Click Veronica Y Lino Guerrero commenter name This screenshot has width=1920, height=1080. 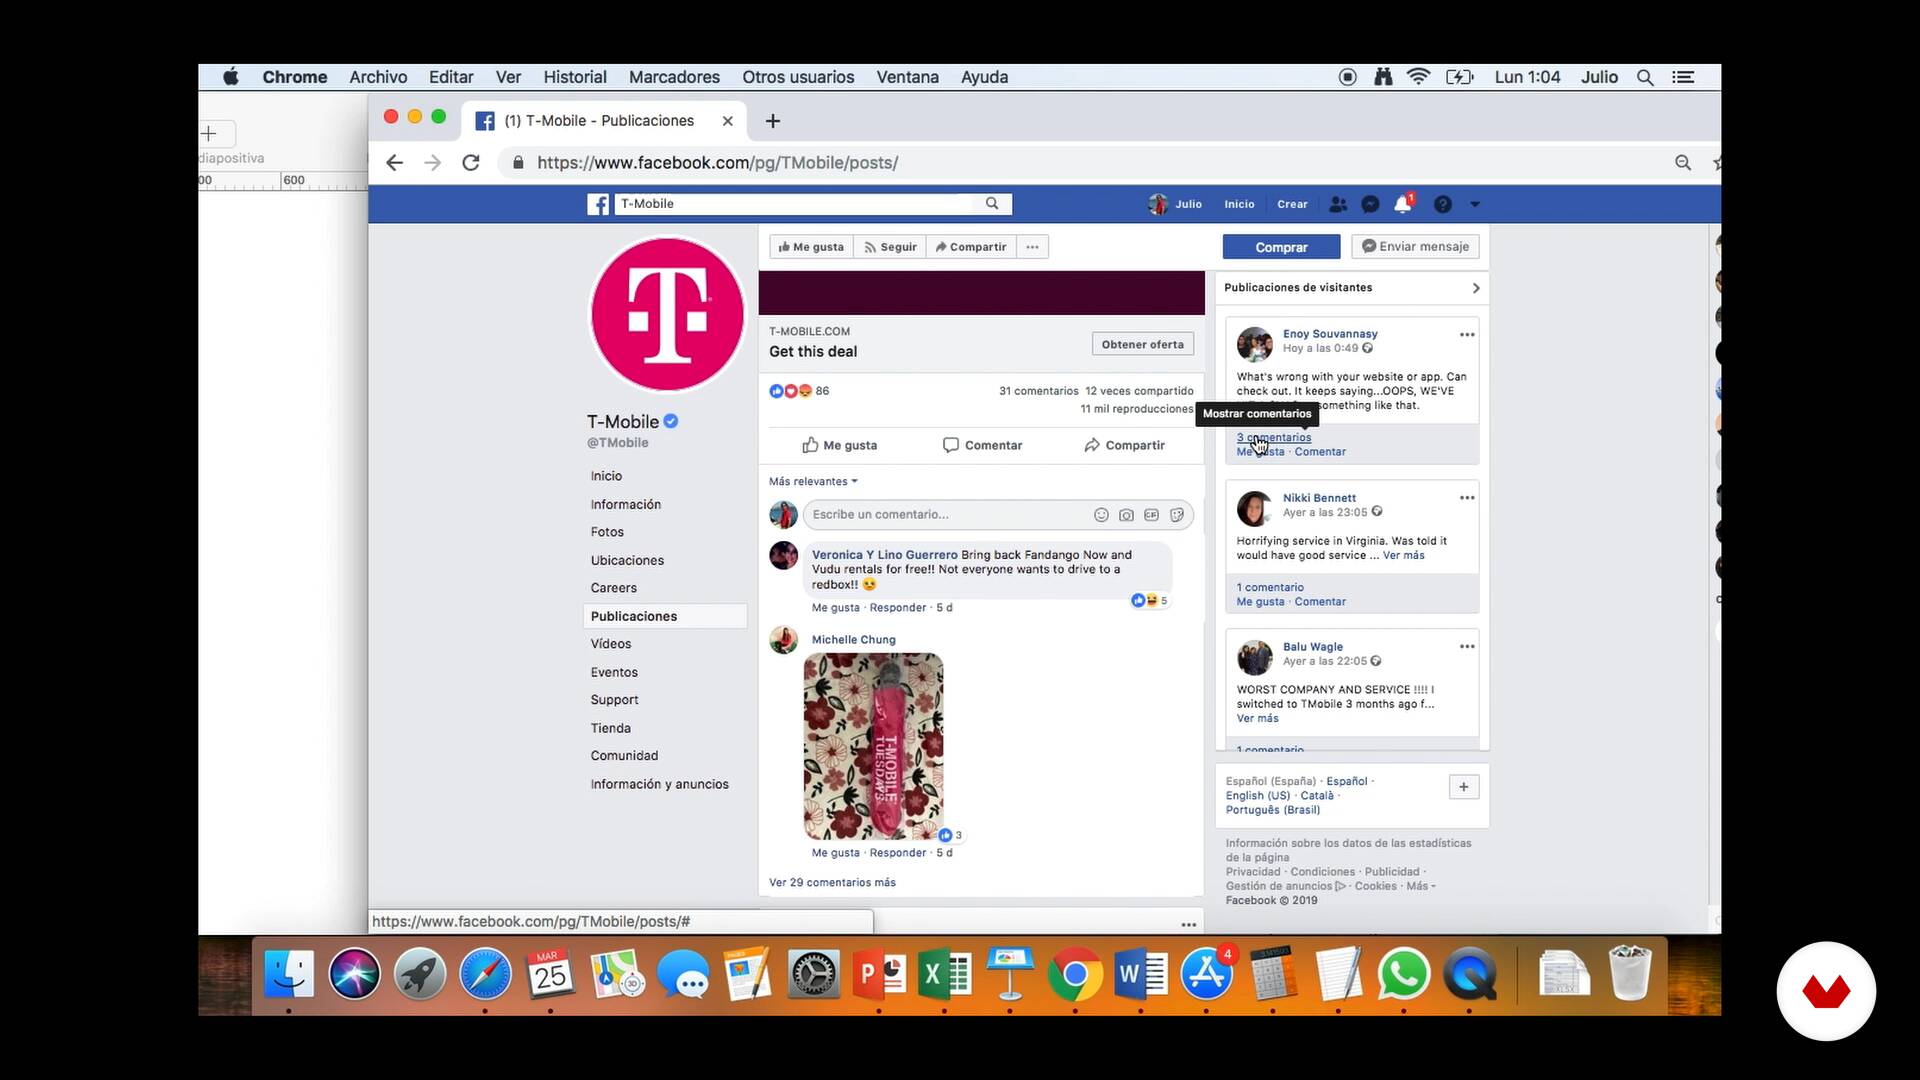tap(884, 555)
